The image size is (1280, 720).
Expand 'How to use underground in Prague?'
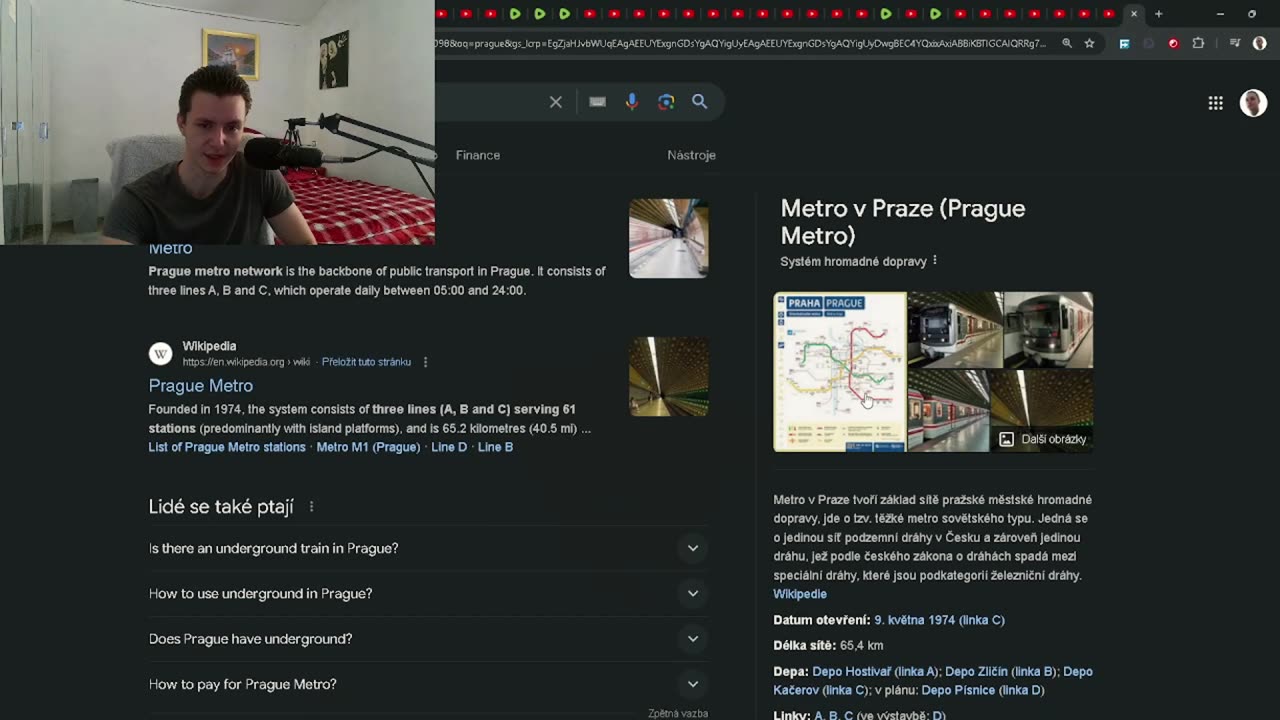tap(428, 593)
